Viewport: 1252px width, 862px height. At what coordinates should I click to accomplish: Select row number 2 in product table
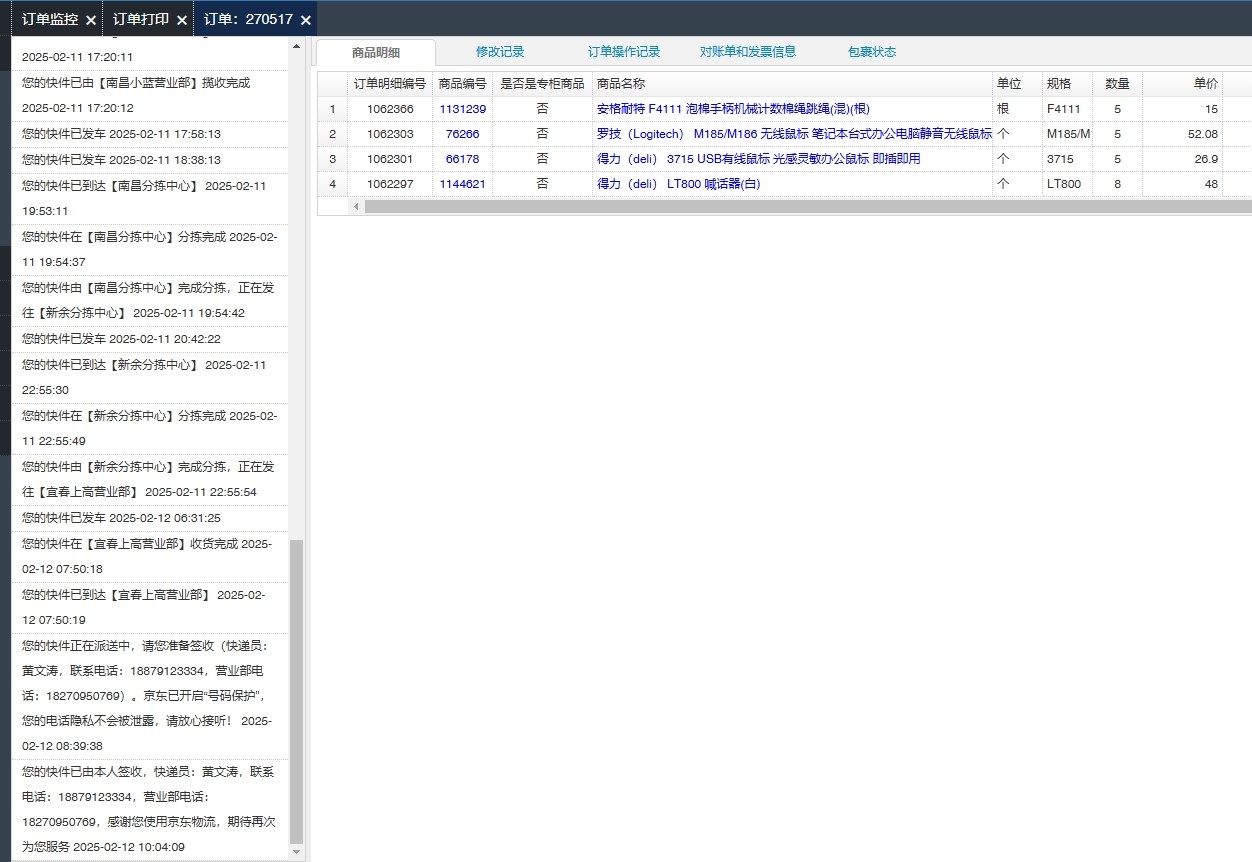[332, 134]
